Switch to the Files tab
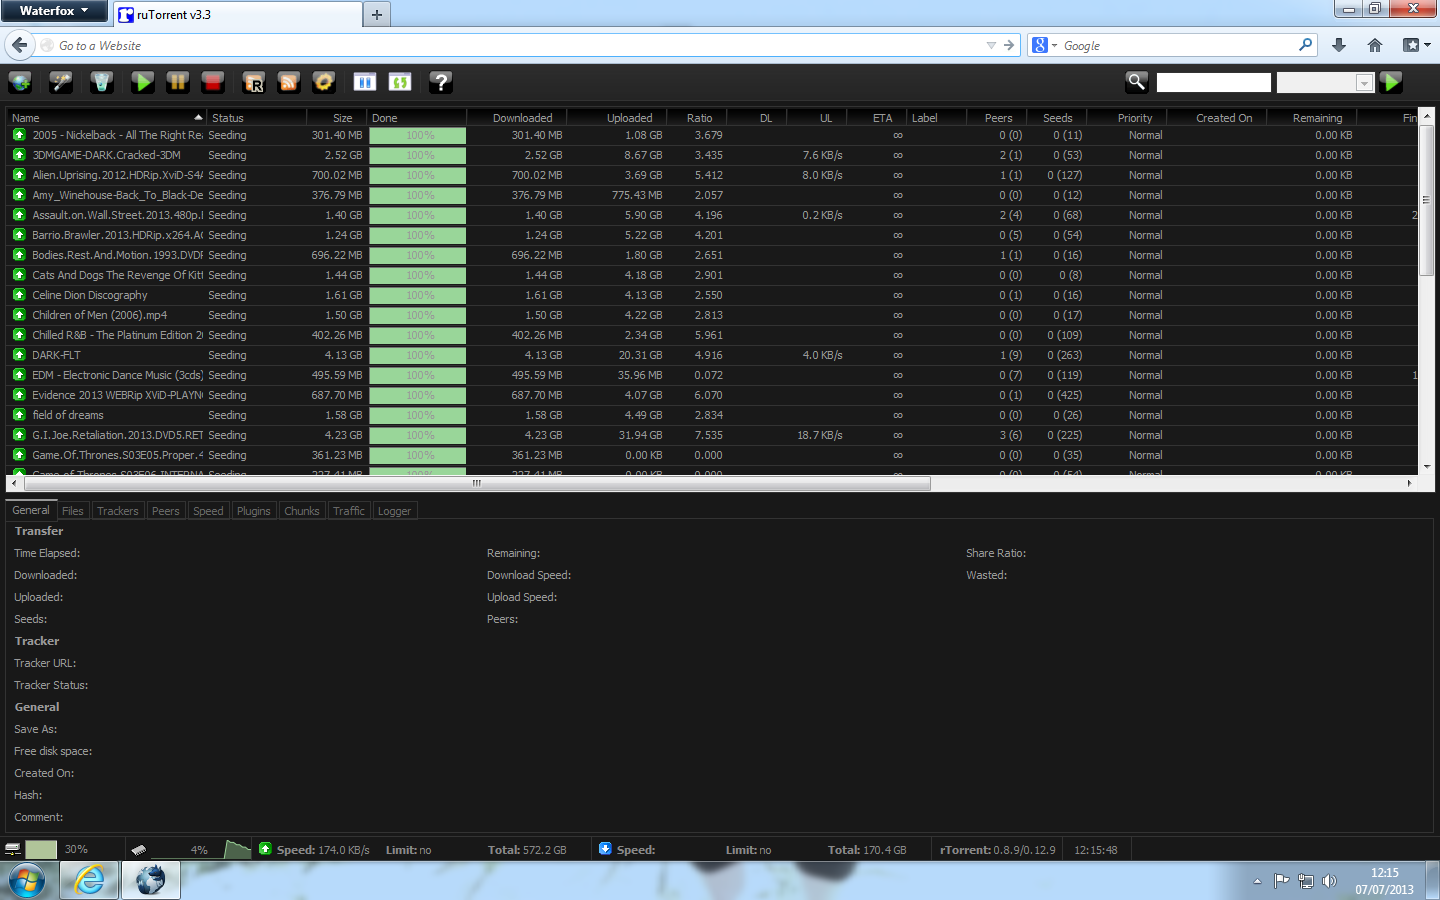1440x900 pixels. tap(73, 511)
